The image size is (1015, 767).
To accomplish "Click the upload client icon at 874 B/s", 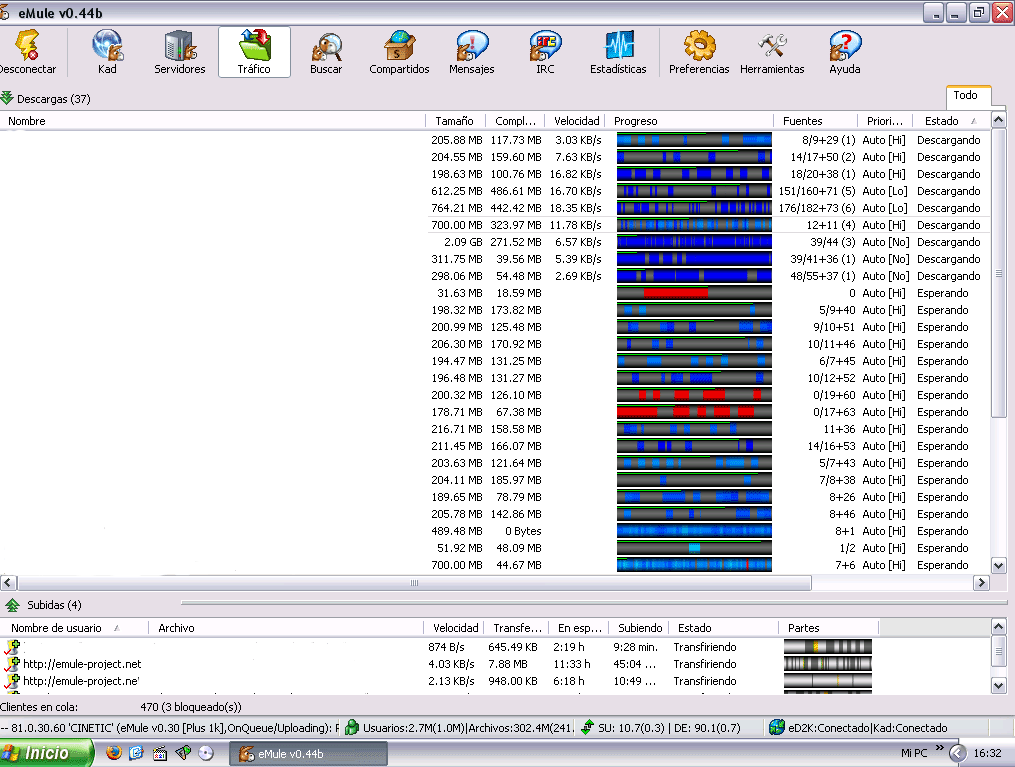I will (x=12, y=647).
